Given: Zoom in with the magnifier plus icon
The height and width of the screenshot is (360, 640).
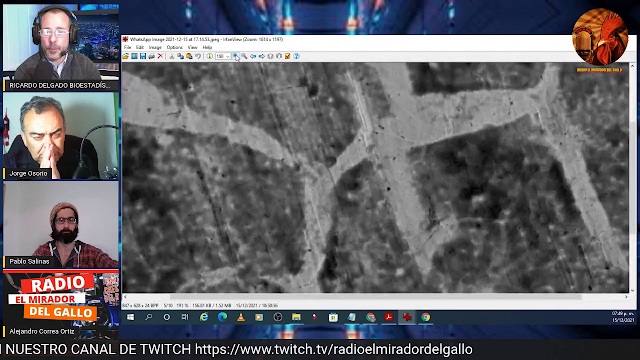Looking at the screenshot, I should [x=236, y=56].
